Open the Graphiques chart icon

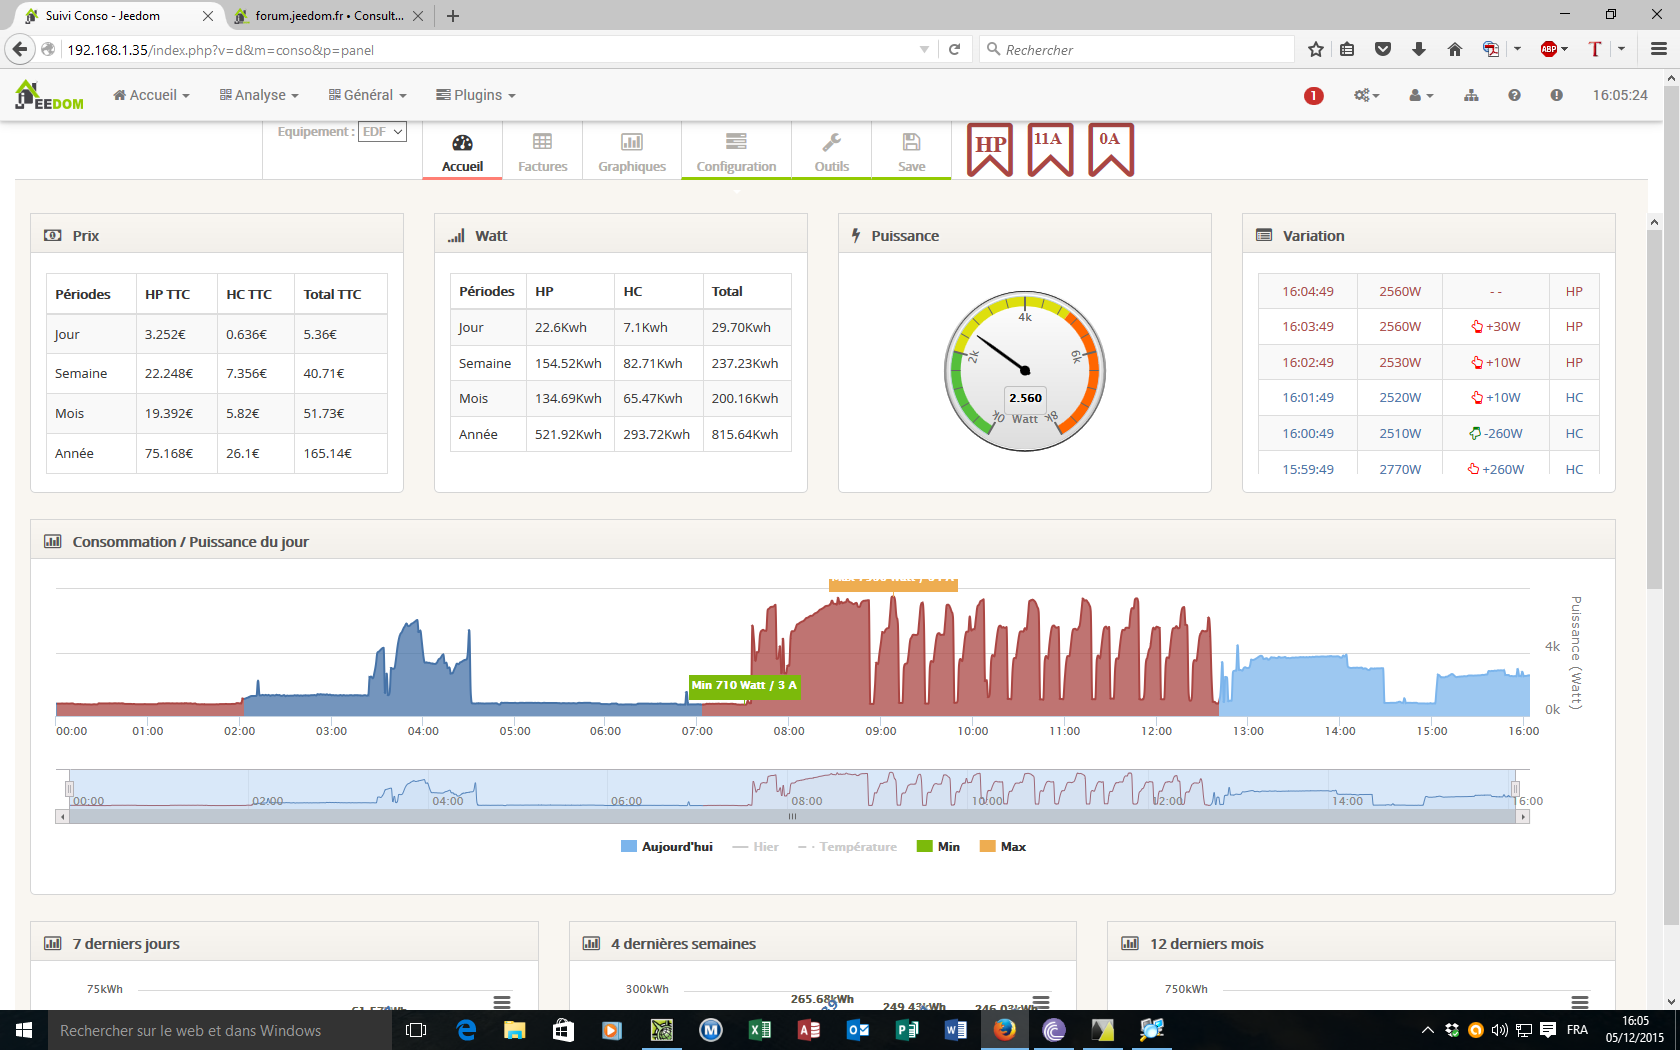[x=632, y=142]
